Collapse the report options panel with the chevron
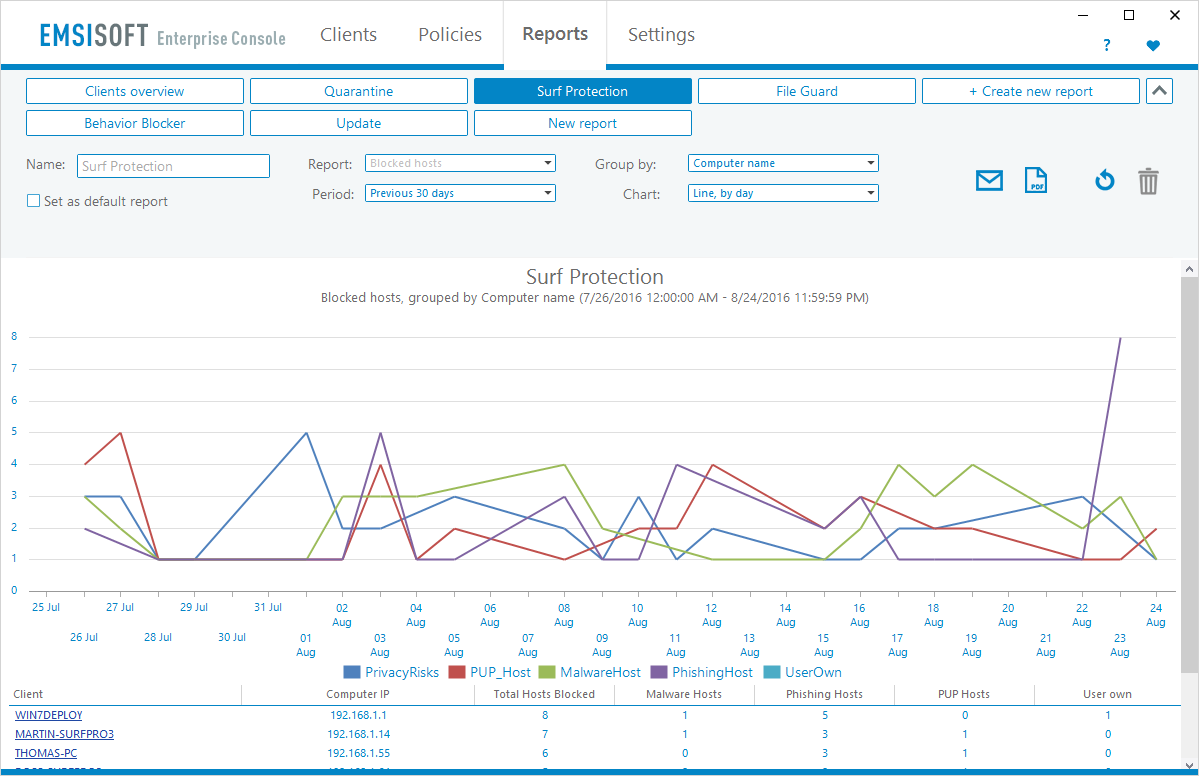Image resolution: width=1199 pixels, height=776 pixels. click(x=1159, y=90)
